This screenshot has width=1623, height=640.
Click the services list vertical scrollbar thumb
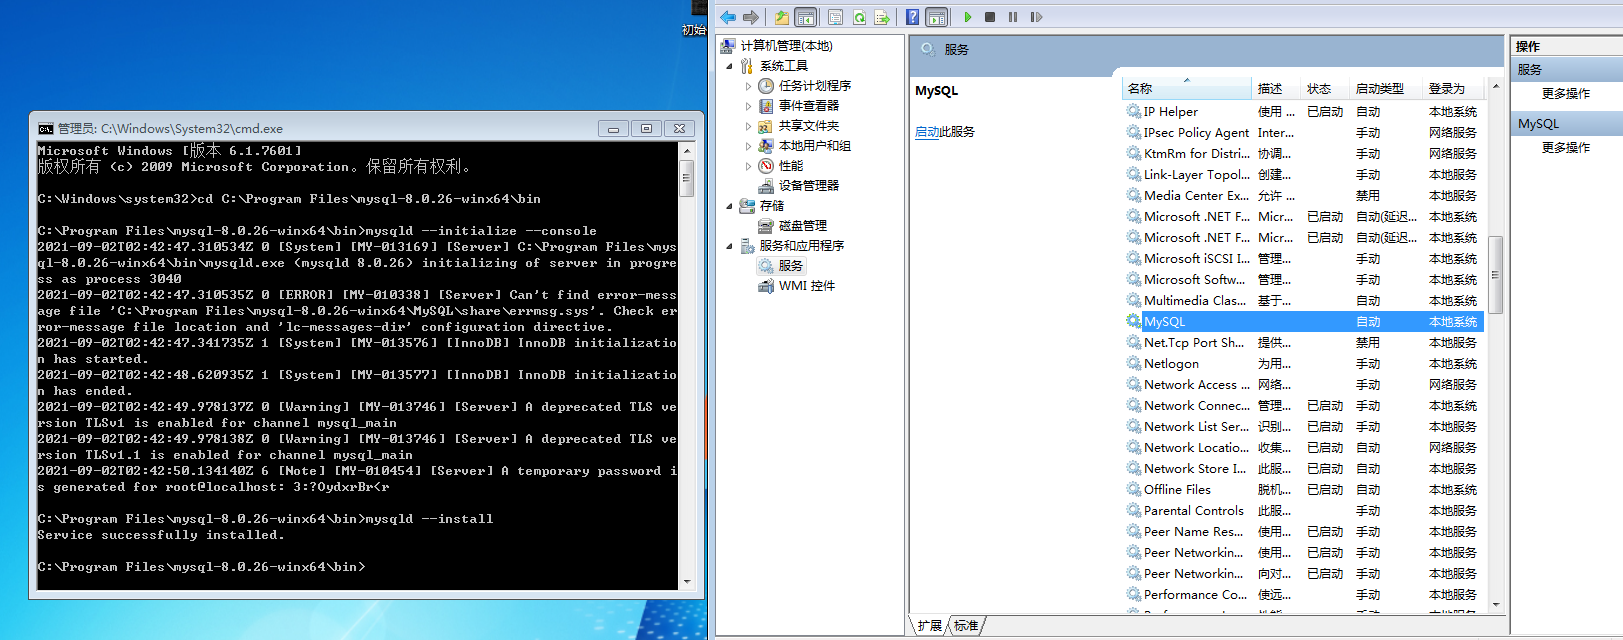1496,275
